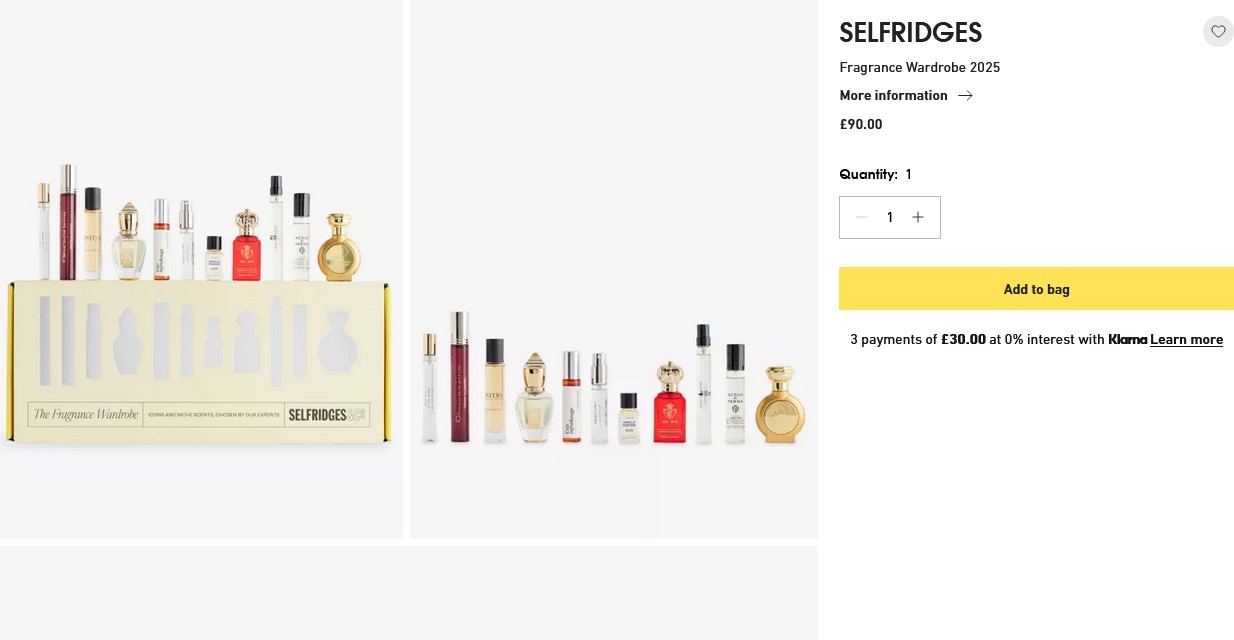The height and width of the screenshot is (640, 1234).
Task: Decrease quantity with the minus button
Action: tap(861, 217)
